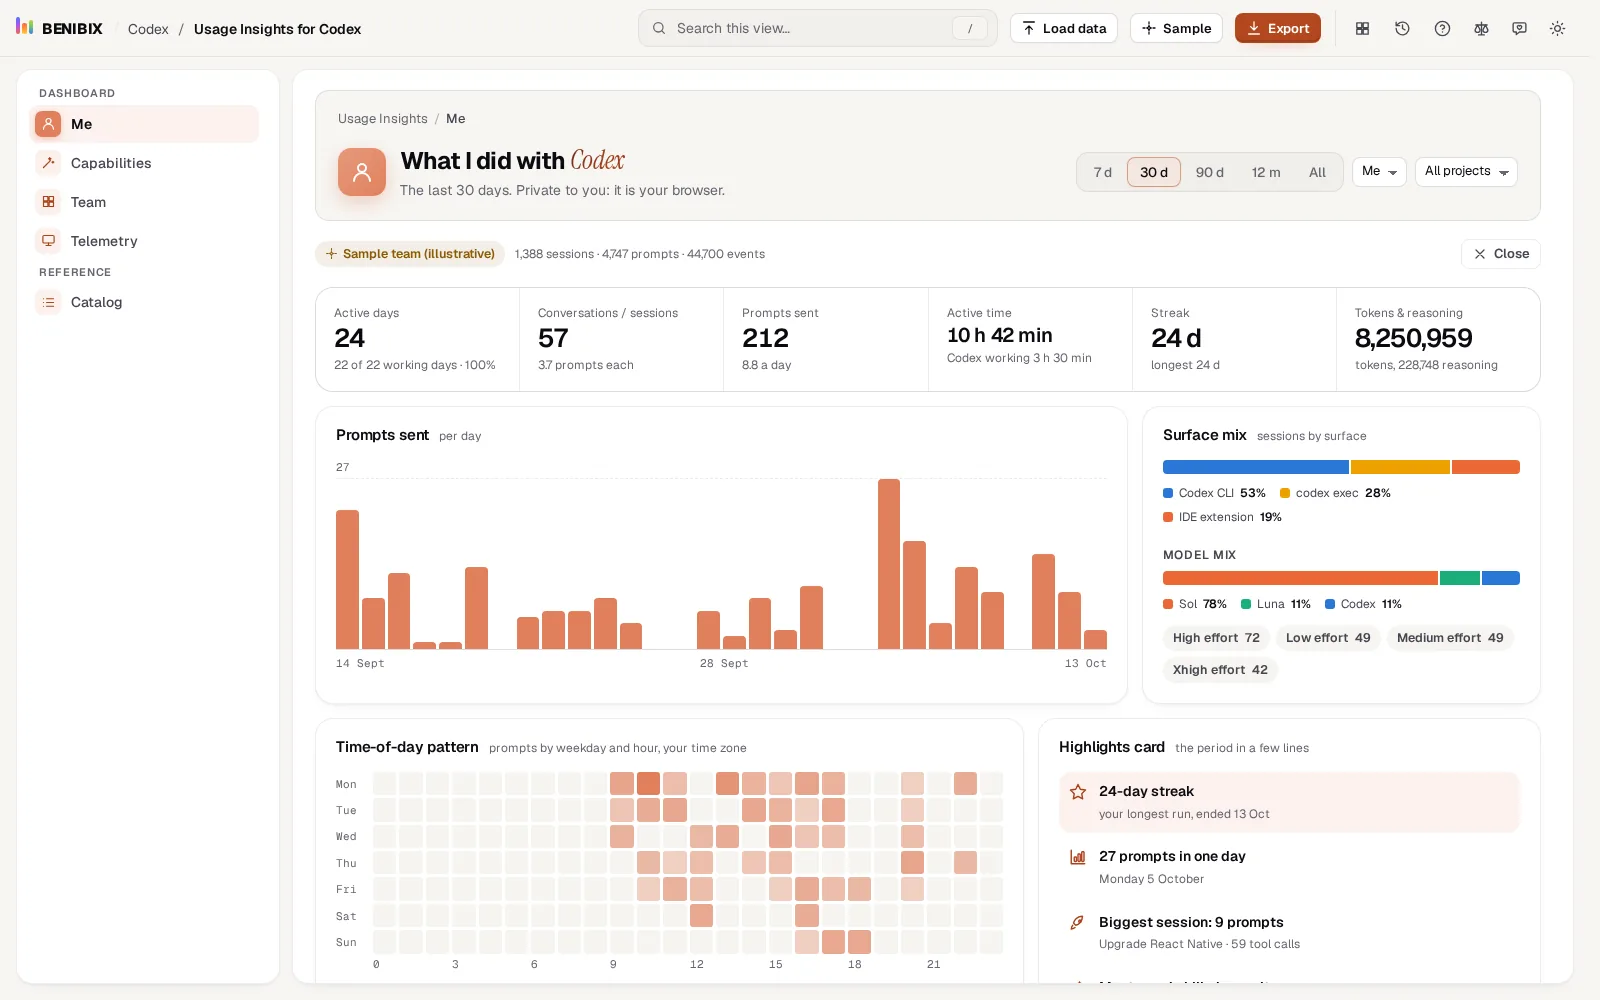1600x1000 pixels.
Task: Click the green Luna model mix segment
Action: coord(1460,578)
